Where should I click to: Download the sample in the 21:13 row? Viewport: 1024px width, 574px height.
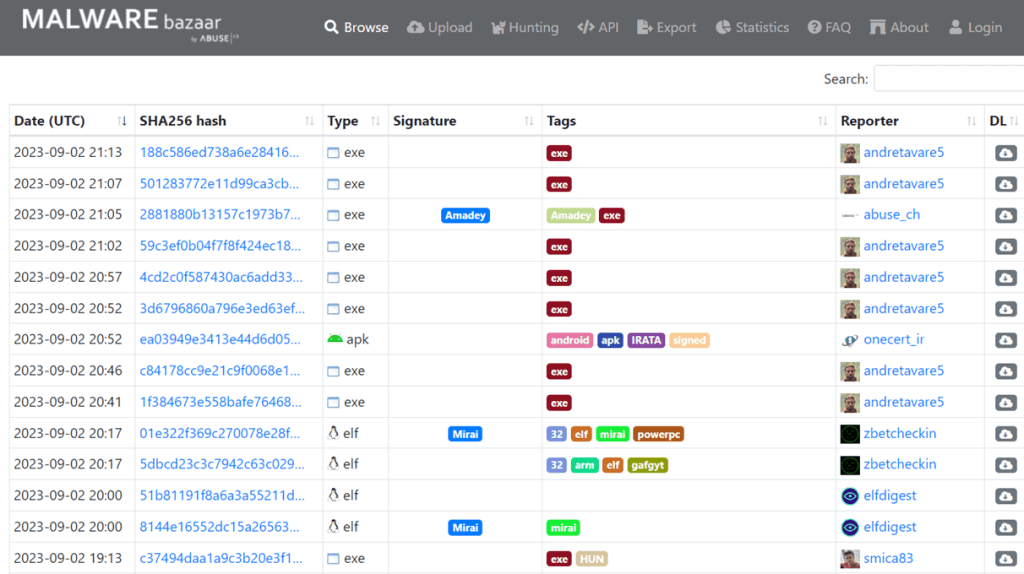click(1005, 153)
